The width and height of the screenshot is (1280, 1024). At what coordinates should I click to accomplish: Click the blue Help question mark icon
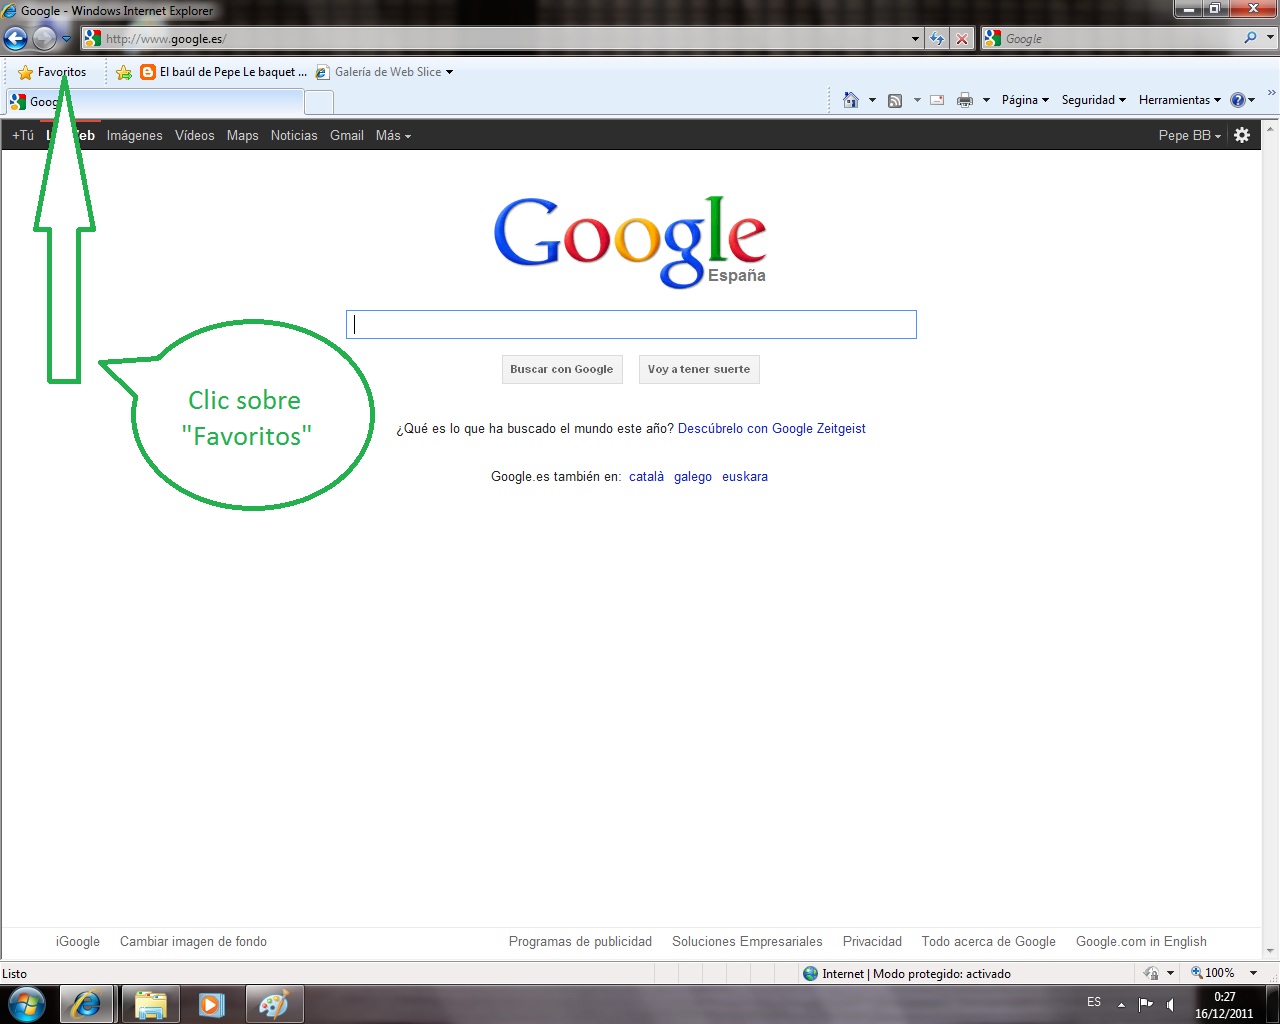tap(1238, 100)
